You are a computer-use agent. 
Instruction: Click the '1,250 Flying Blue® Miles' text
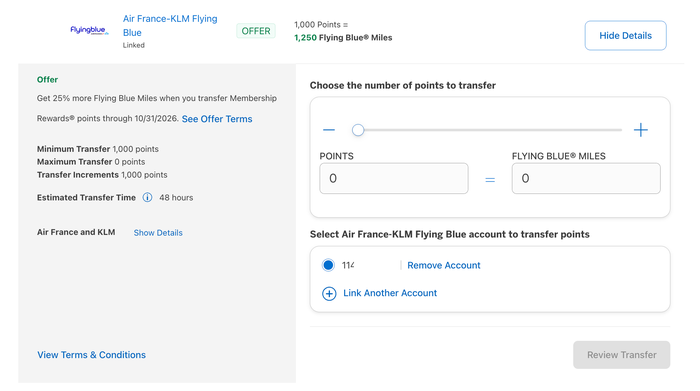pyautogui.click(x=343, y=37)
